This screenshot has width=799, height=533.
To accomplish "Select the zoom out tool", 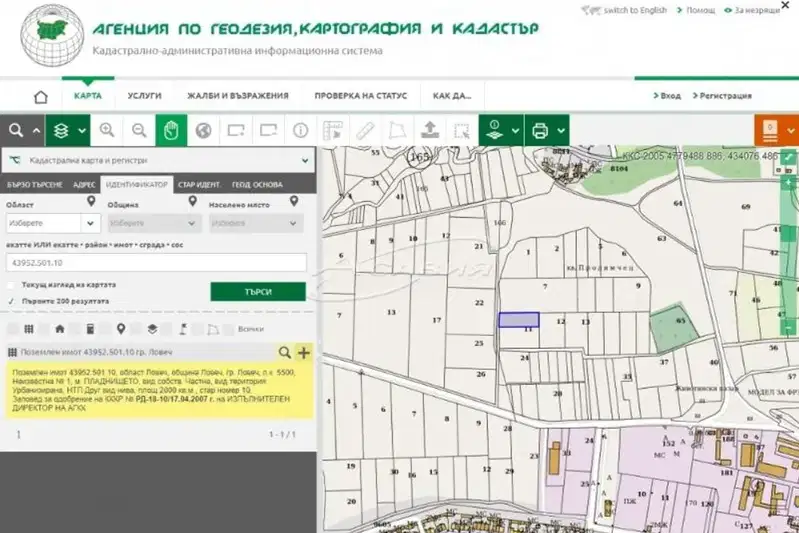I will pyautogui.click(x=139, y=130).
